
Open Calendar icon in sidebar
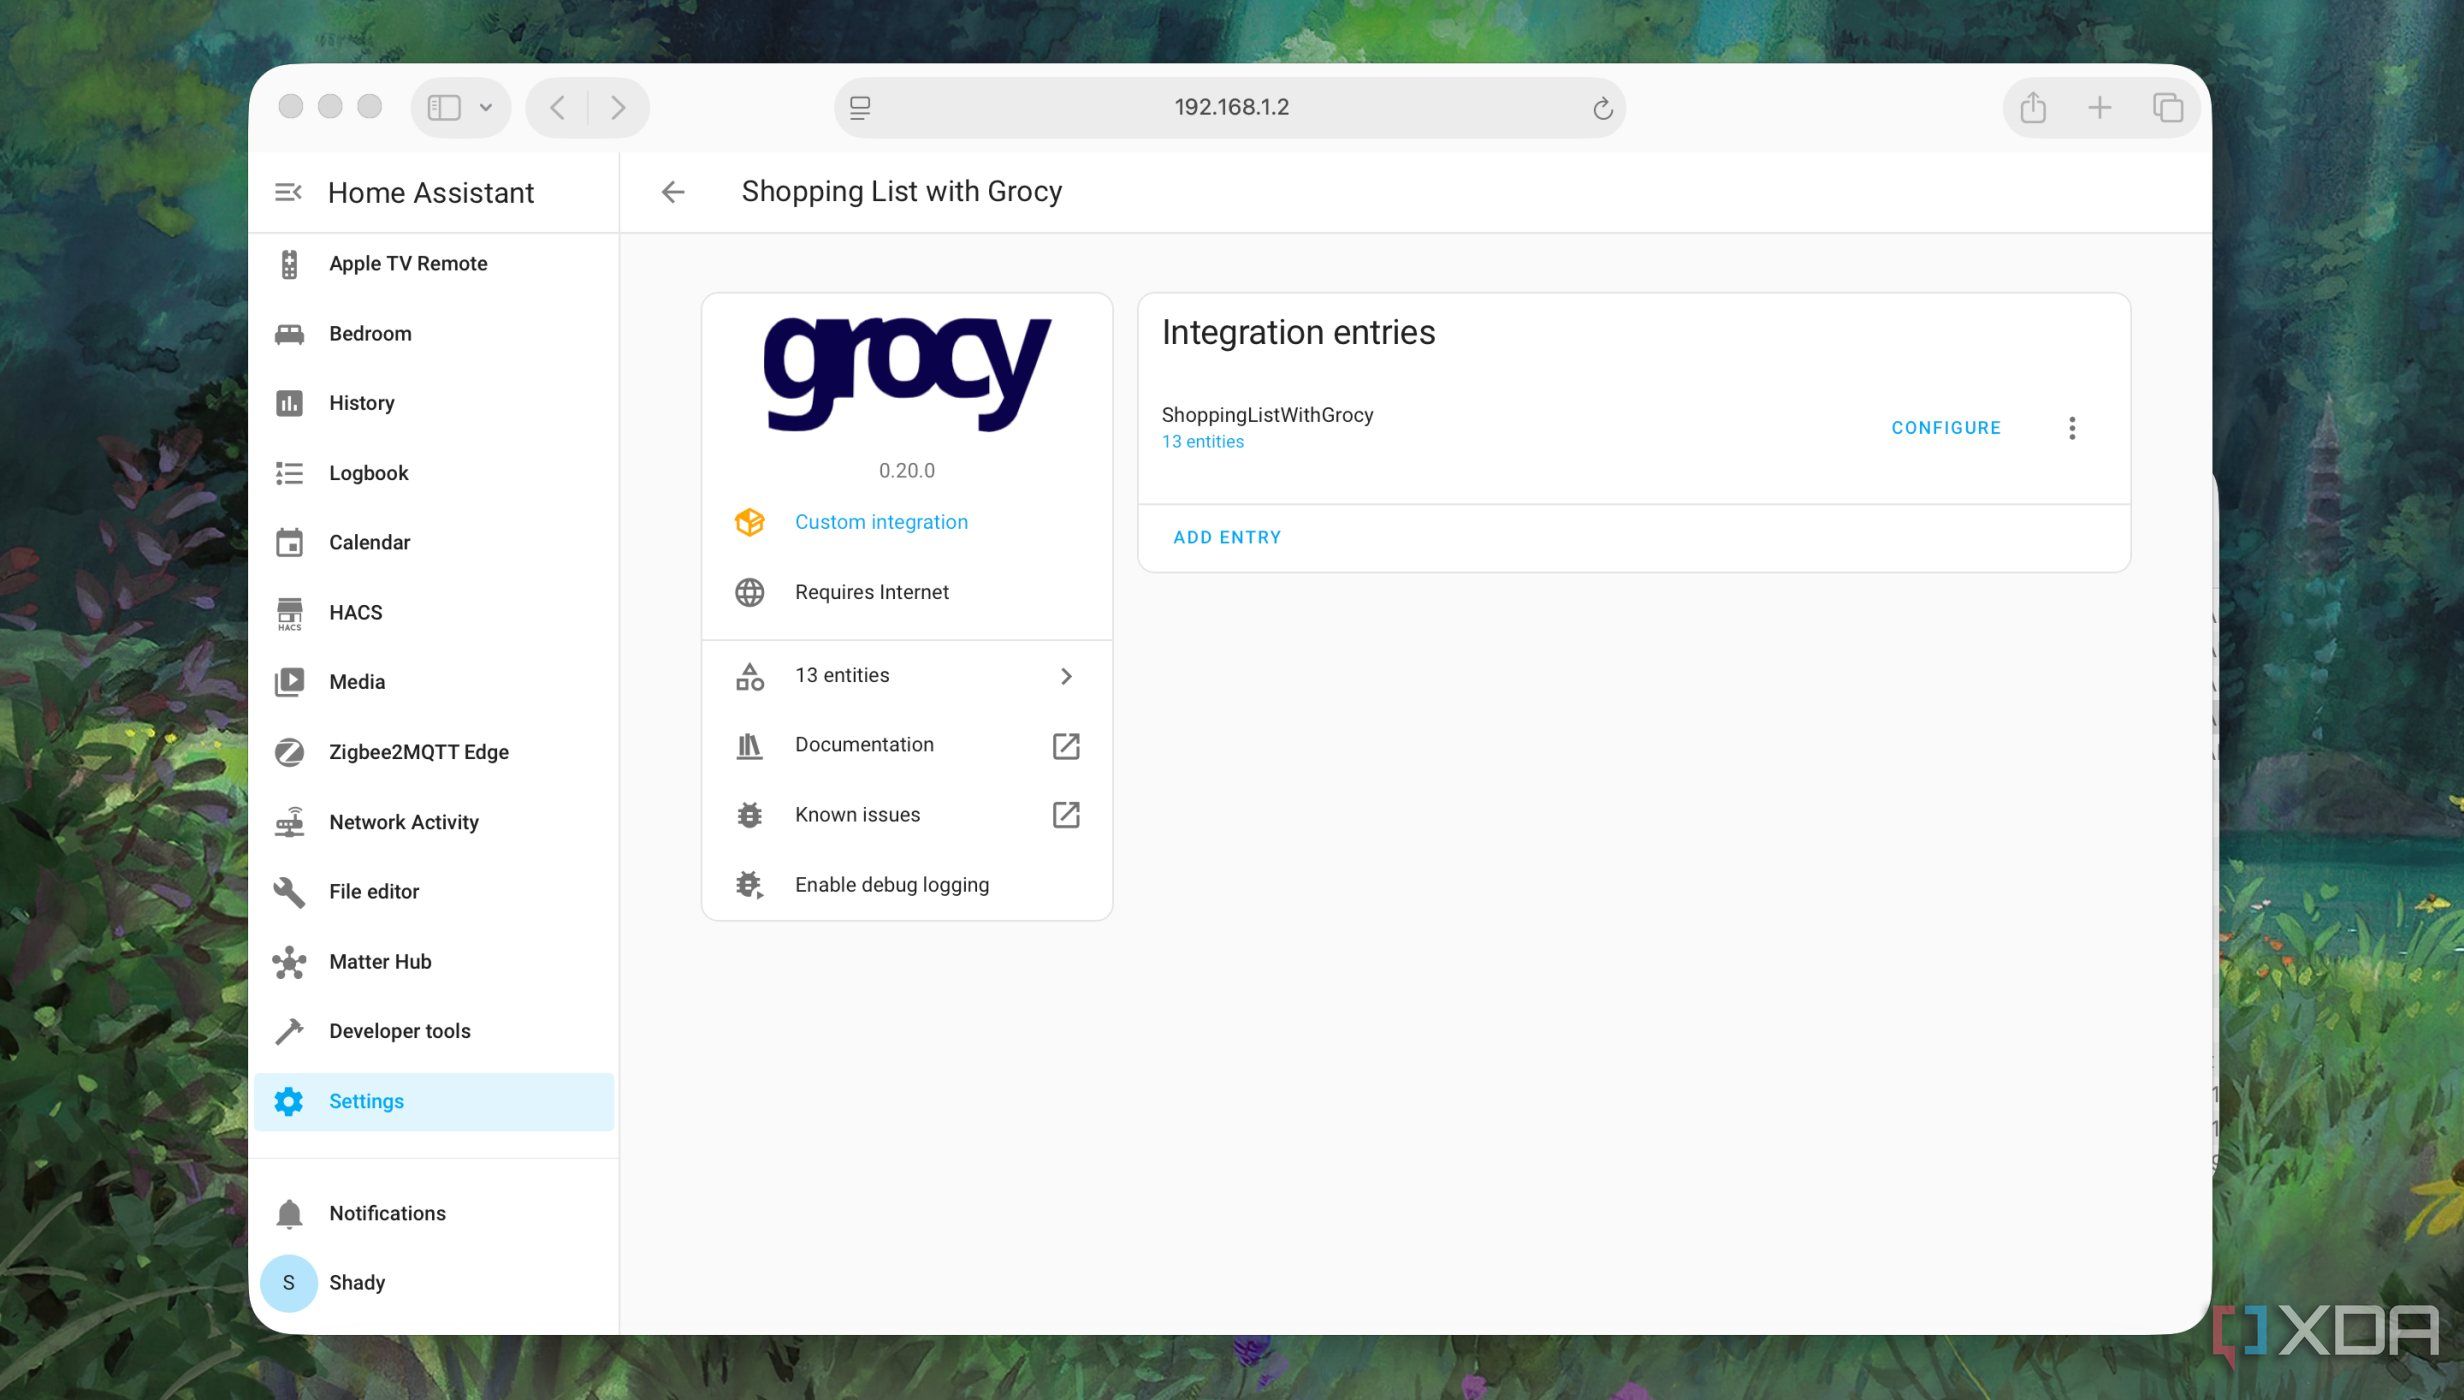click(289, 543)
